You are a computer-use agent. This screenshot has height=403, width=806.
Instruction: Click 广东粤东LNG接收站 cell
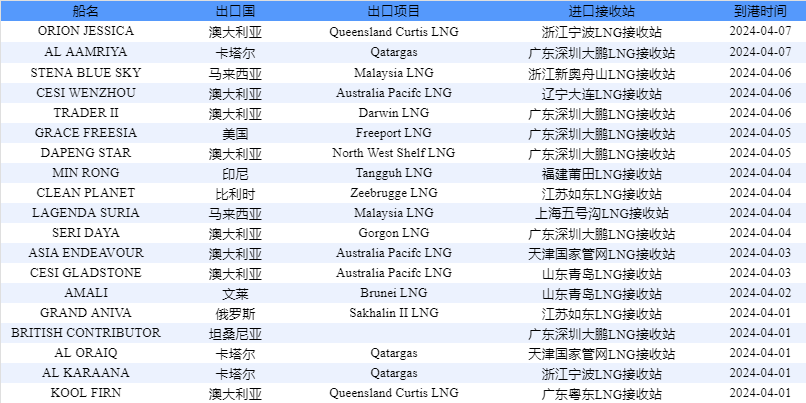pos(601,394)
